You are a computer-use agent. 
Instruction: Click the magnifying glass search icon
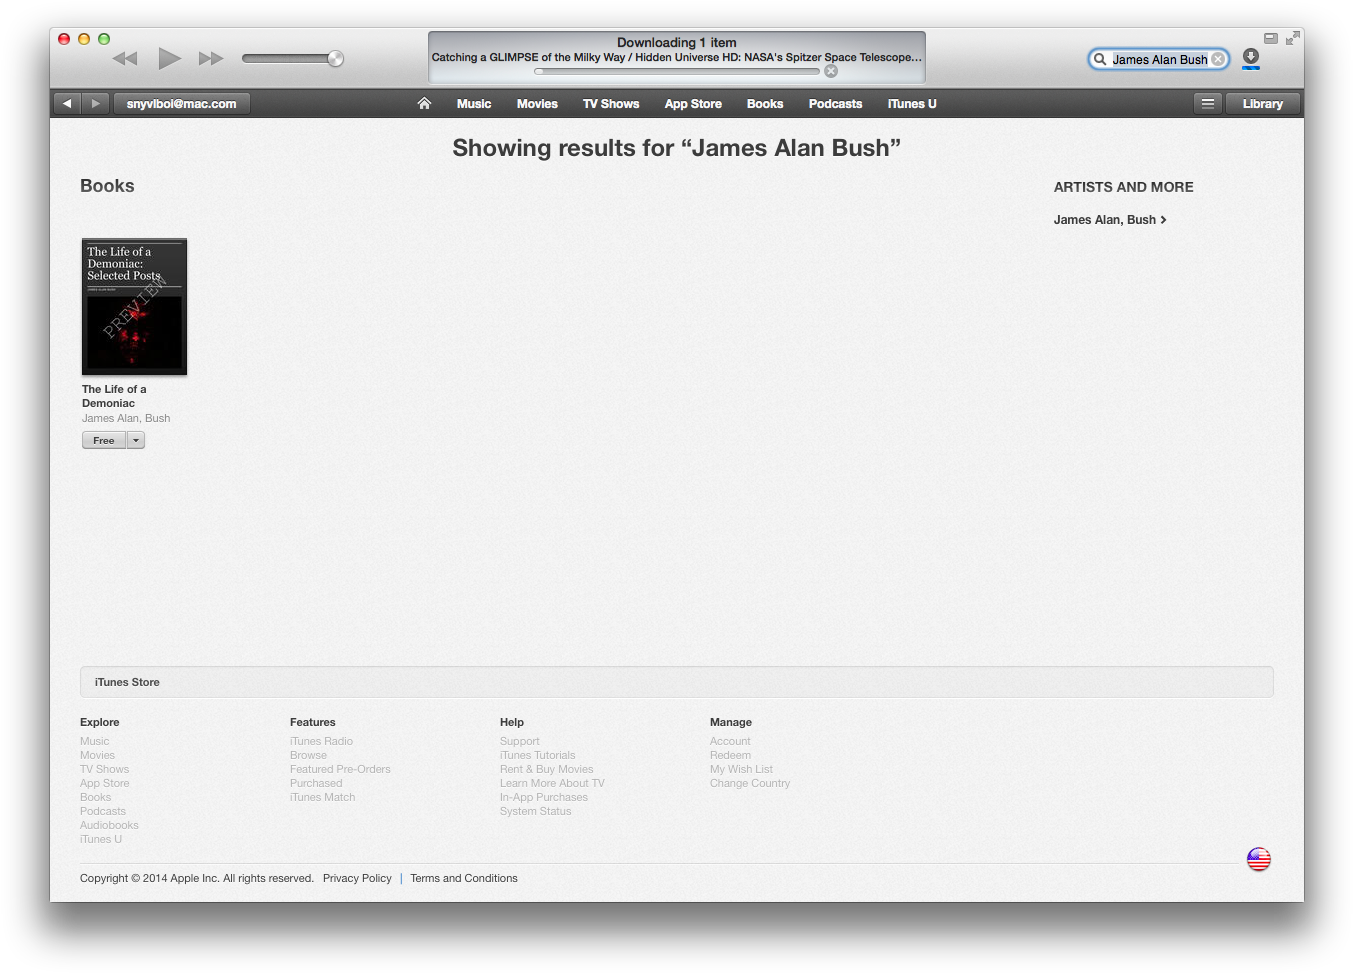pyautogui.click(x=1100, y=59)
